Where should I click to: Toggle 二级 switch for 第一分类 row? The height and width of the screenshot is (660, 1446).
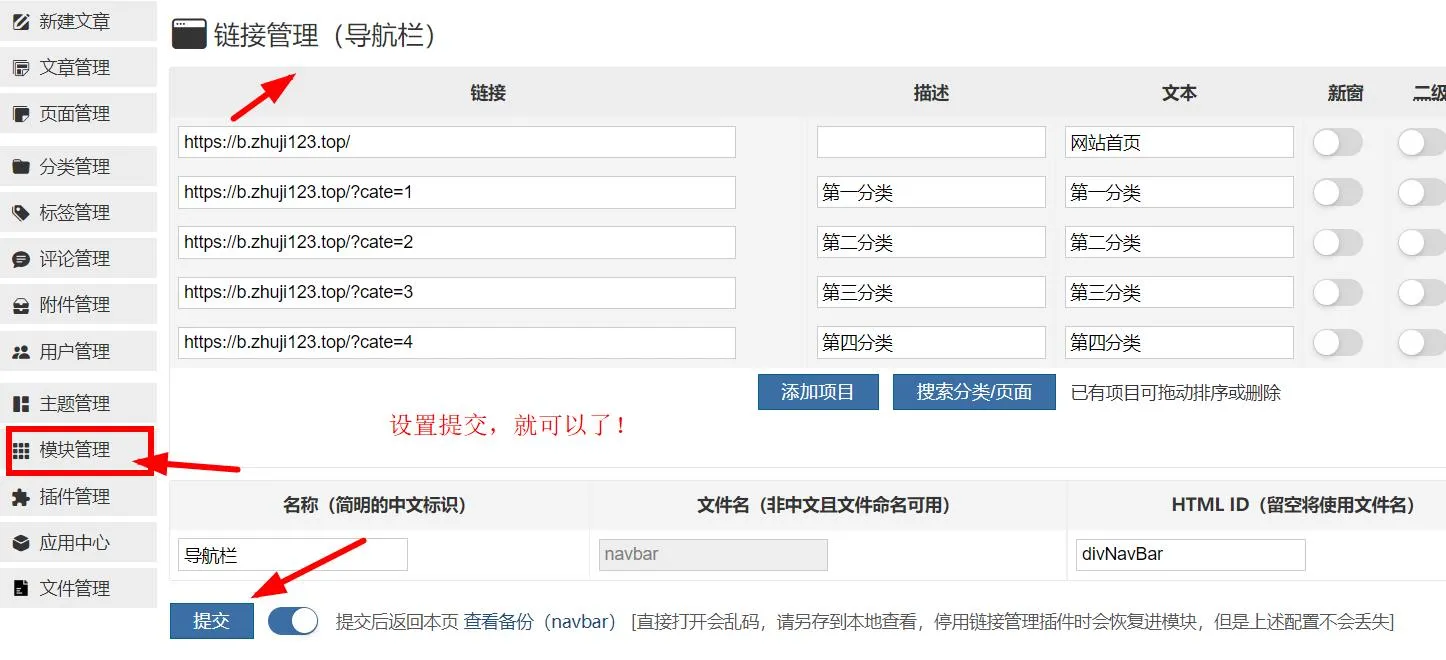(x=1422, y=193)
